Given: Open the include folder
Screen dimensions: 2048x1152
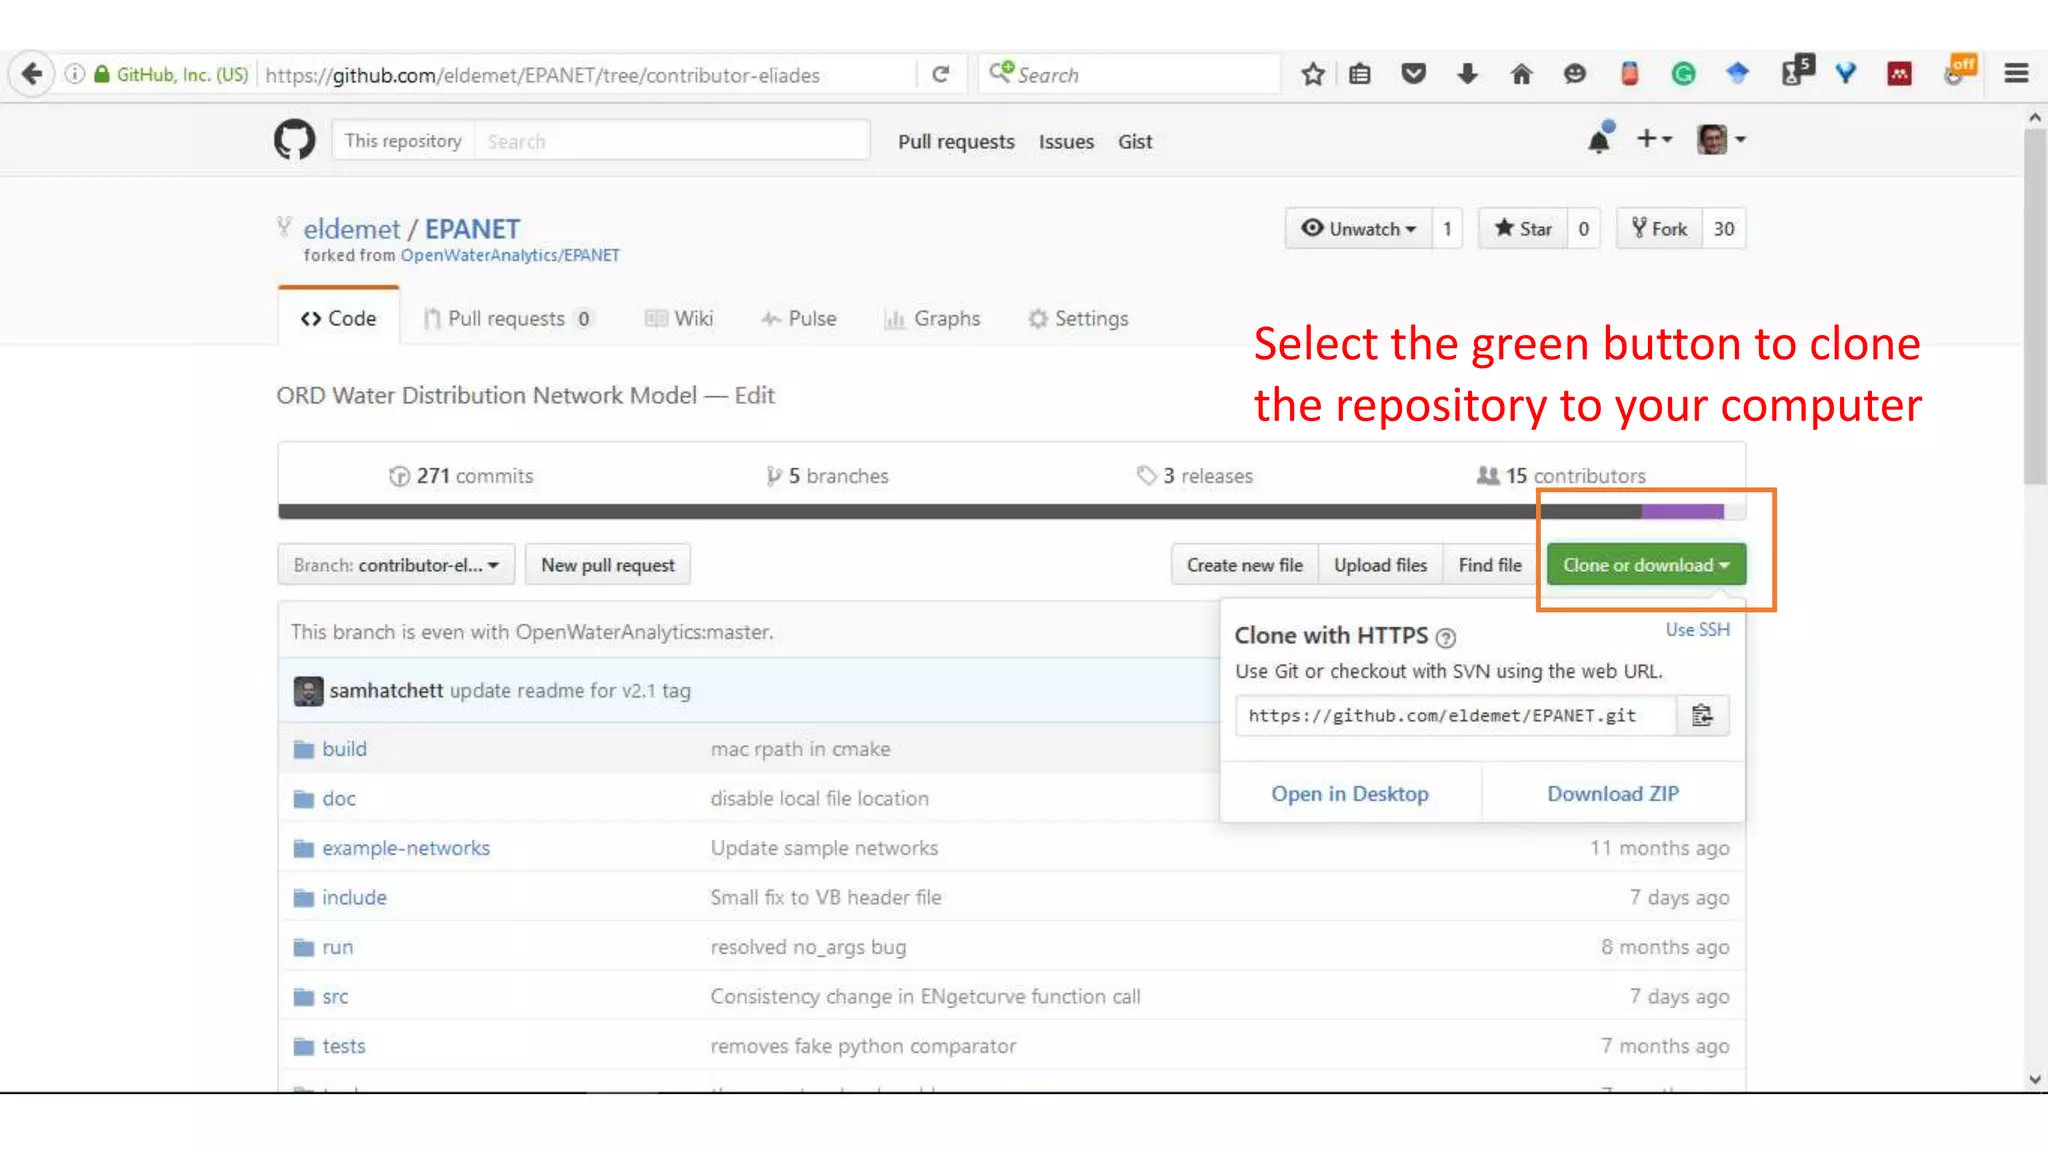Looking at the screenshot, I should click(354, 898).
